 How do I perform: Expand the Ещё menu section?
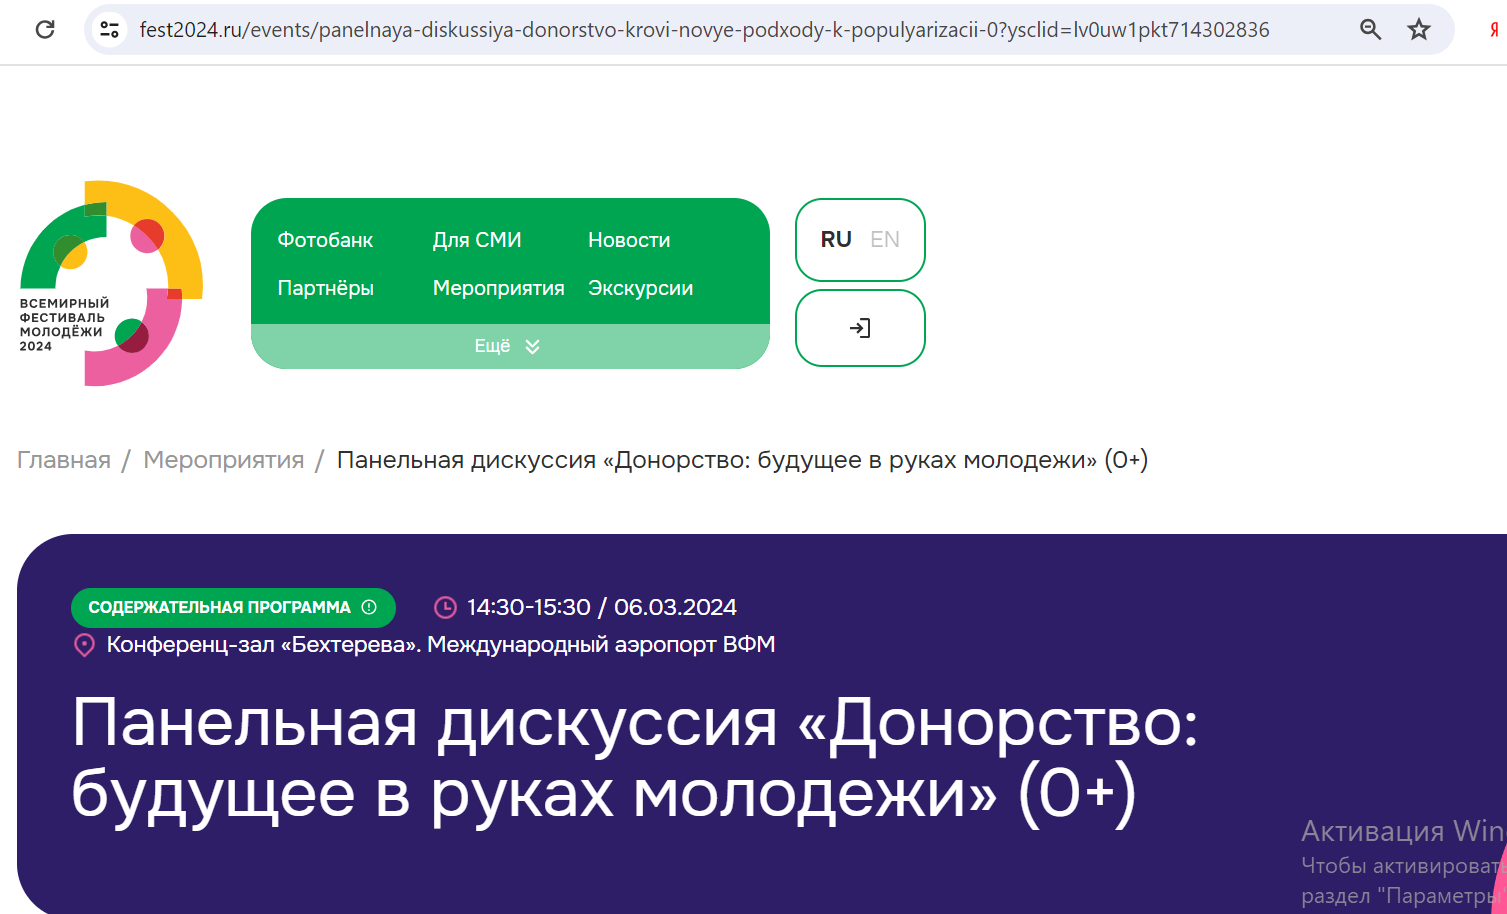[510, 346]
